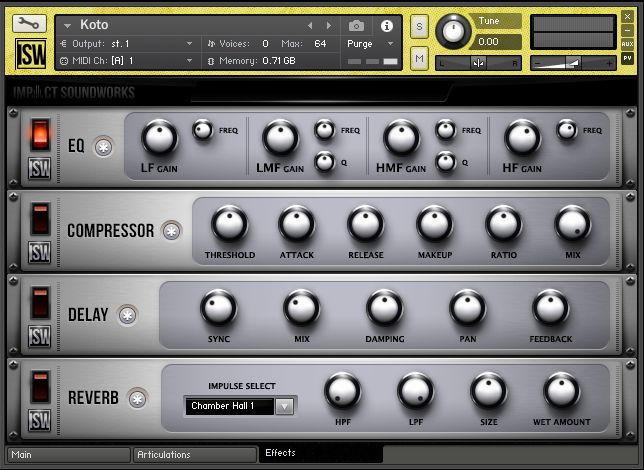Click the Reverb preset snowflake icon
Image resolution: width=644 pixels, height=470 pixels.
click(137, 399)
